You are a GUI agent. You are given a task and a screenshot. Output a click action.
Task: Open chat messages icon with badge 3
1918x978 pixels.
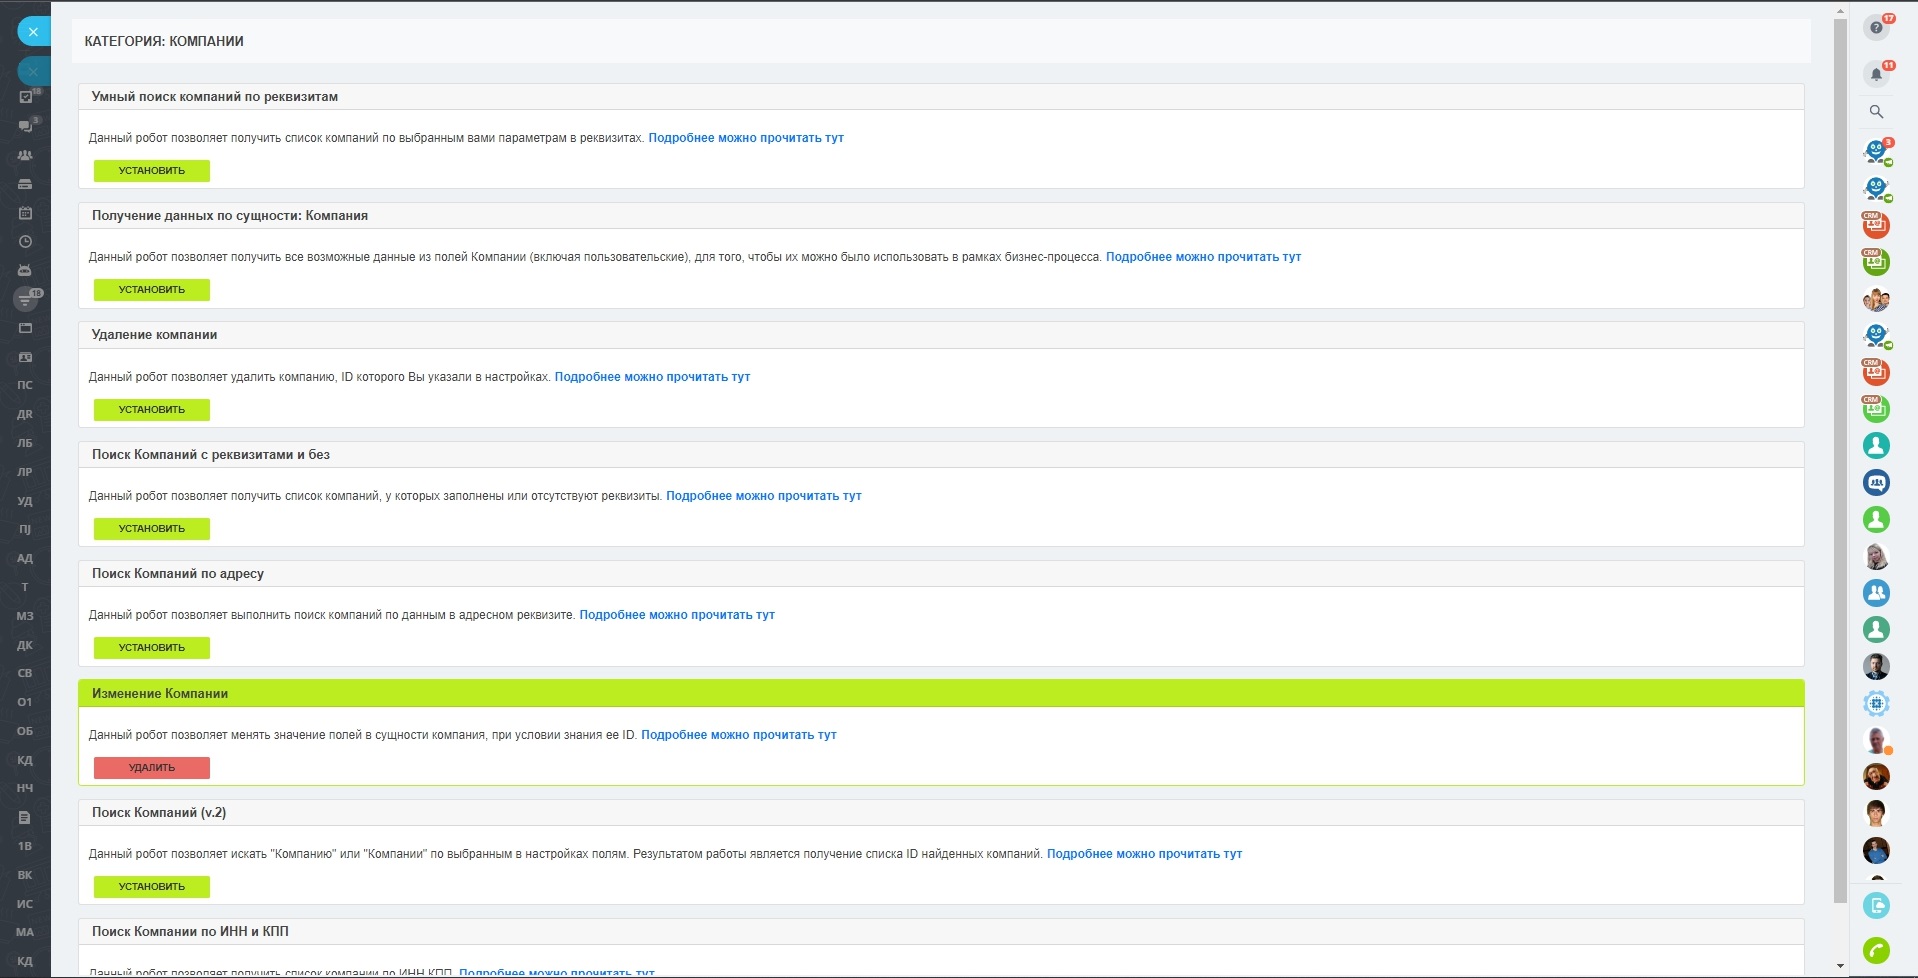26,126
